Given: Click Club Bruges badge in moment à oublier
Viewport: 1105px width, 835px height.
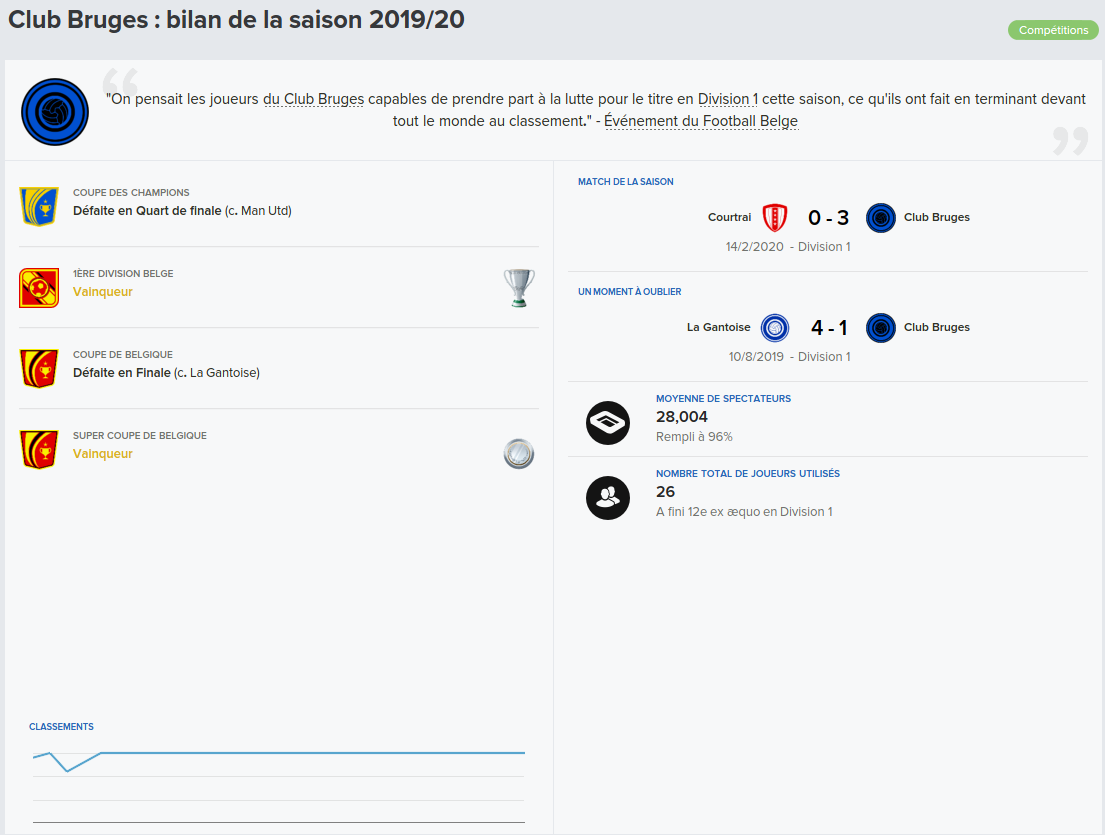Looking at the screenshot, I should (x=880, y=328).
